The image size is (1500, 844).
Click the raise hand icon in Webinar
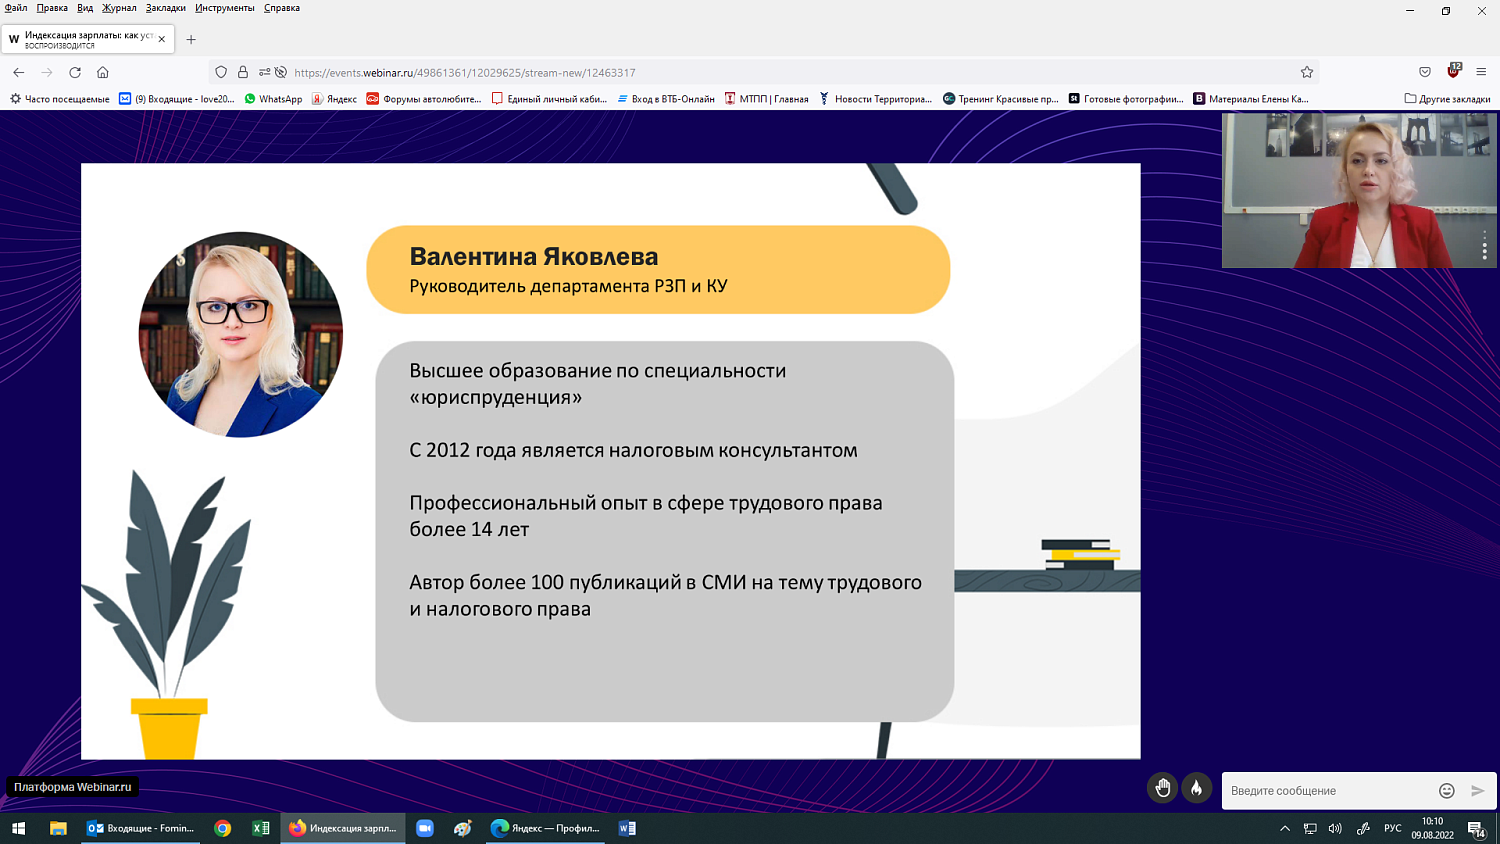click(x=1162, y=789)
